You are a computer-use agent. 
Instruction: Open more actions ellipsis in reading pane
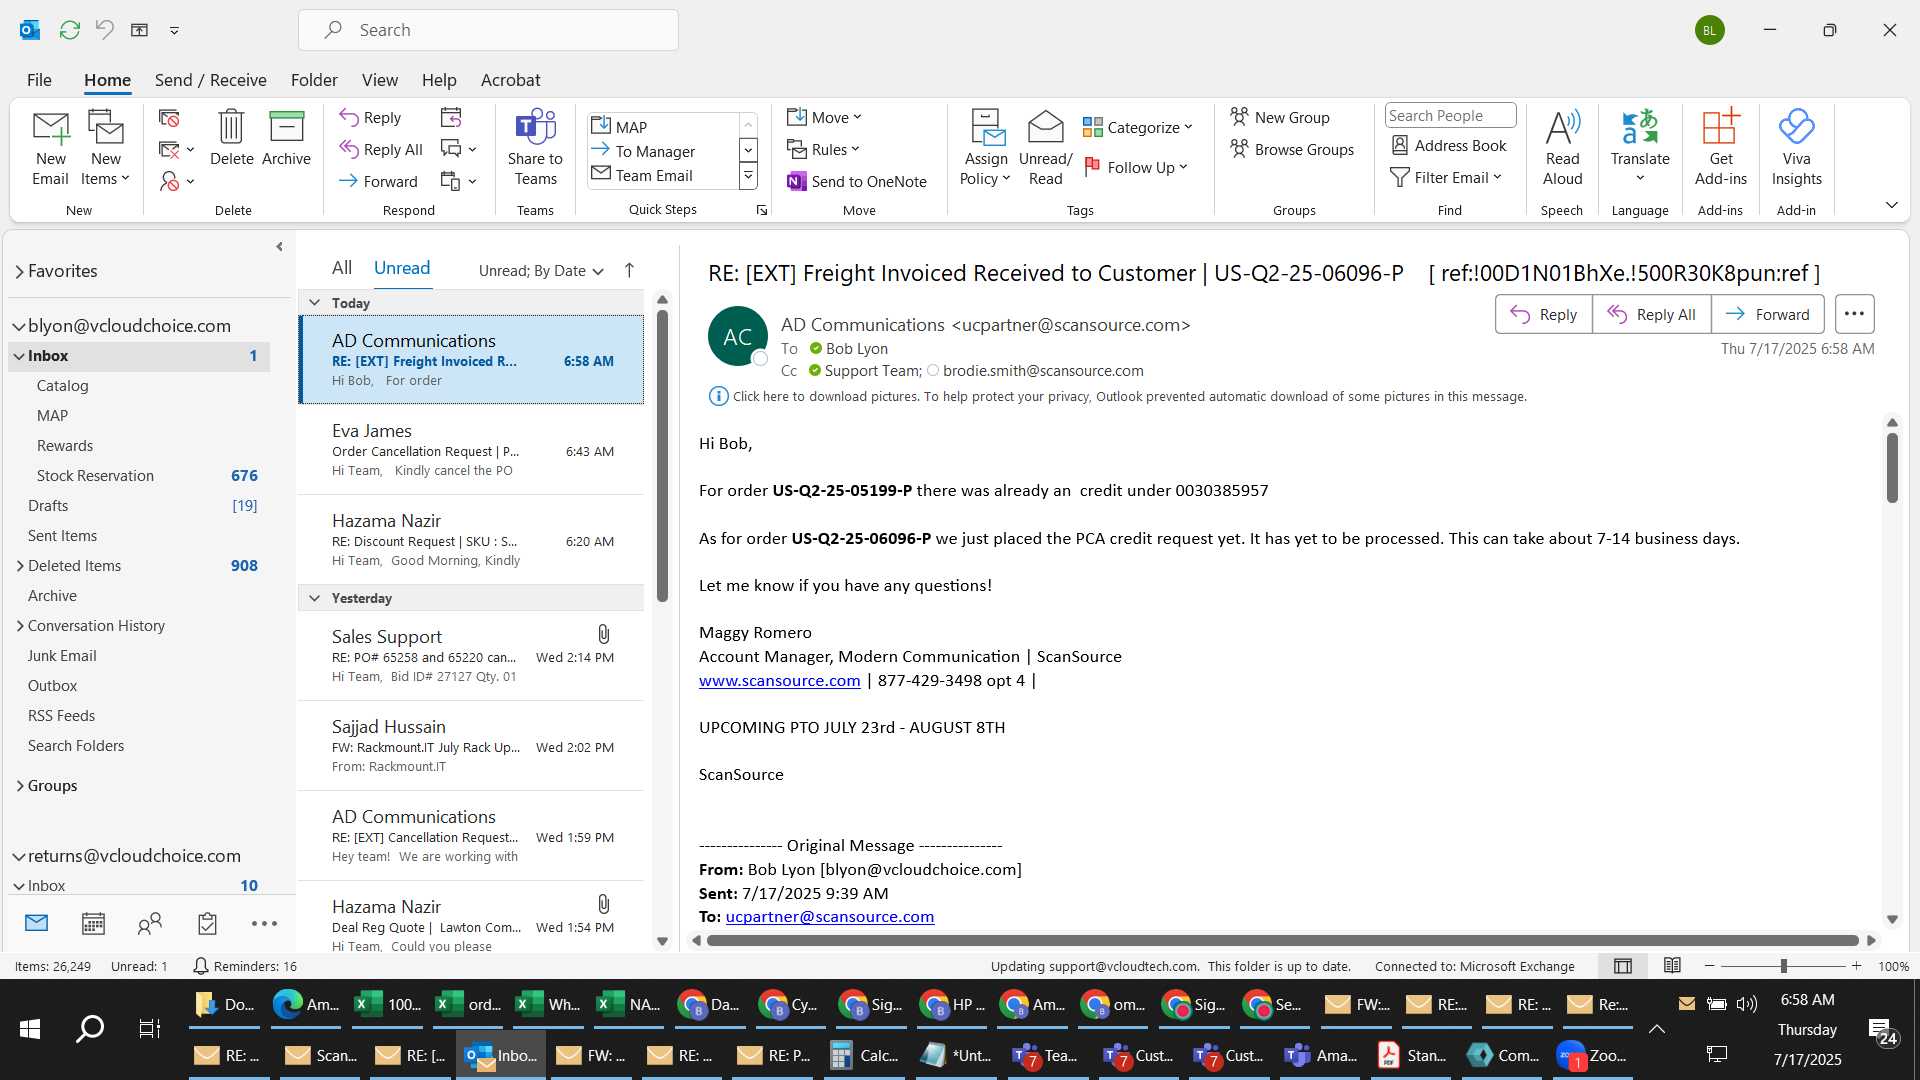coord(1854,314)
